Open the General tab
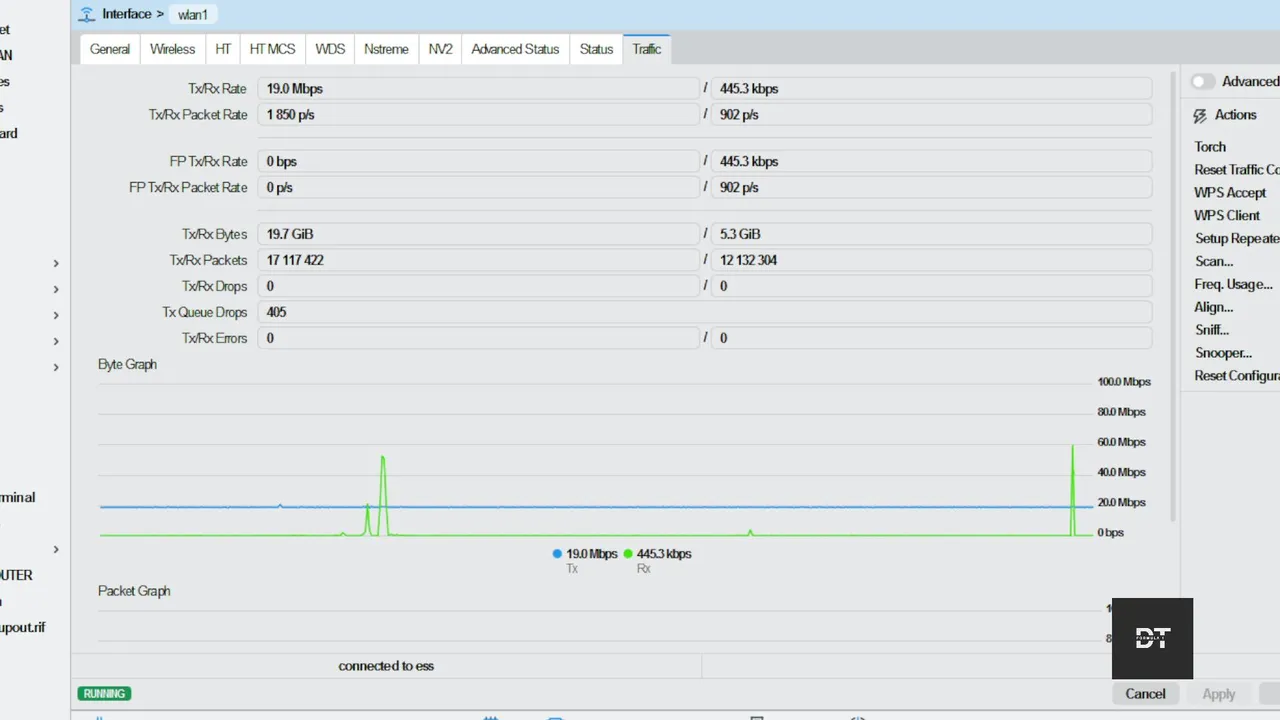This screenshot has height=720, width=1280. (x=110, y=49)
